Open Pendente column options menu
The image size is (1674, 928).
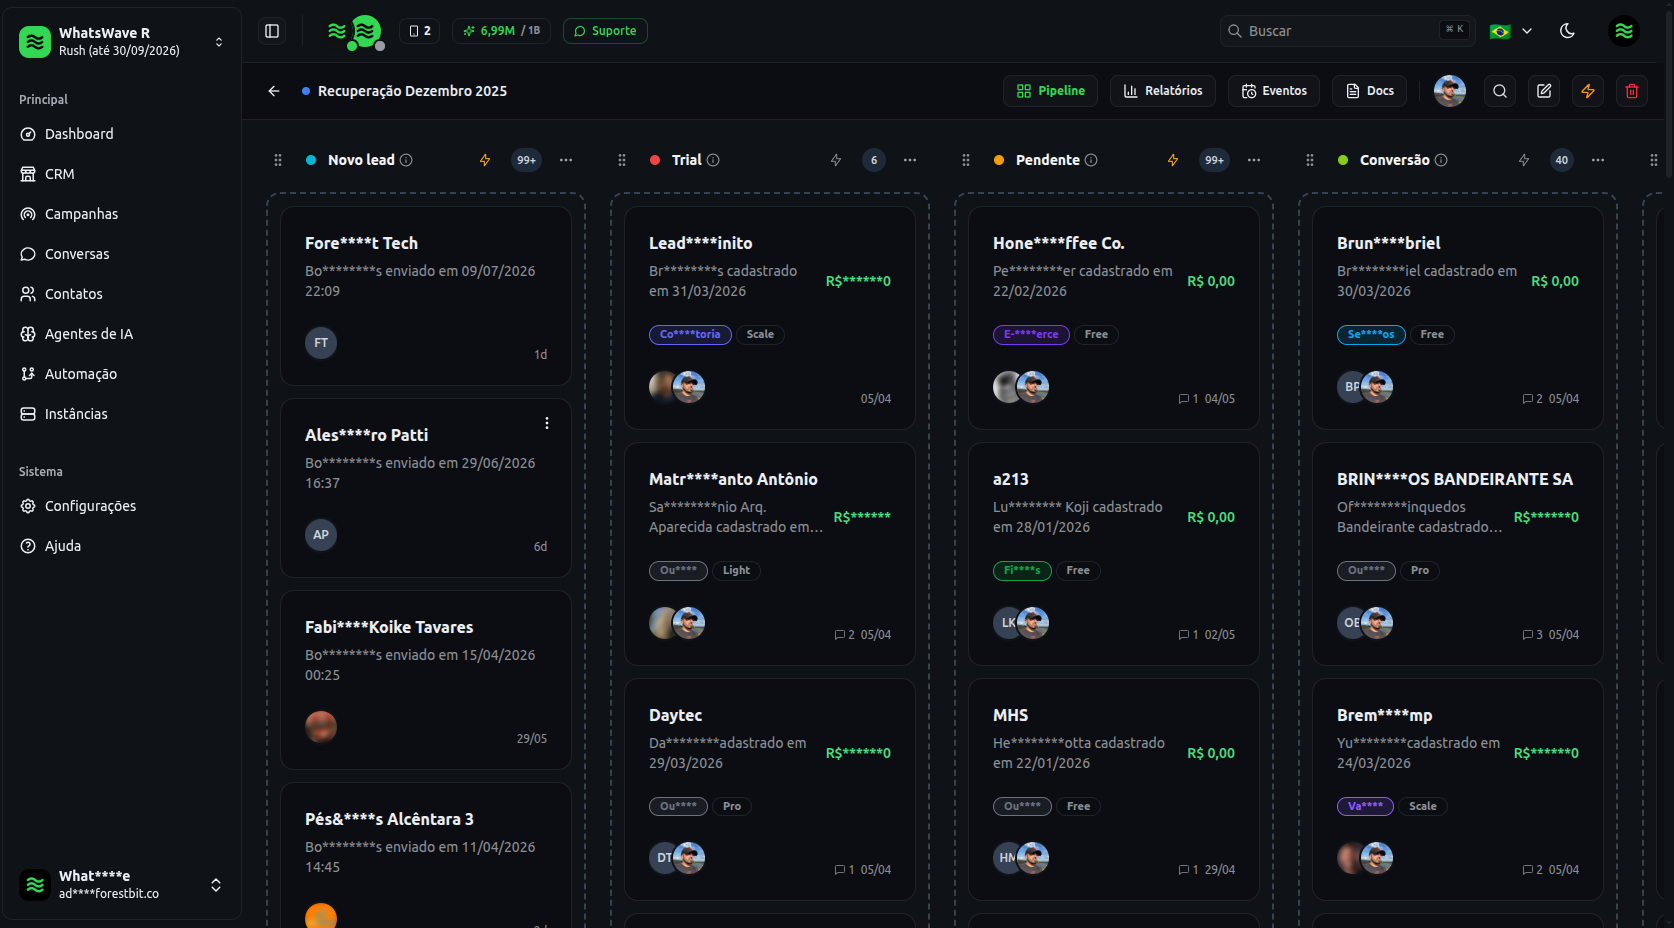[x=1254, y=160]
